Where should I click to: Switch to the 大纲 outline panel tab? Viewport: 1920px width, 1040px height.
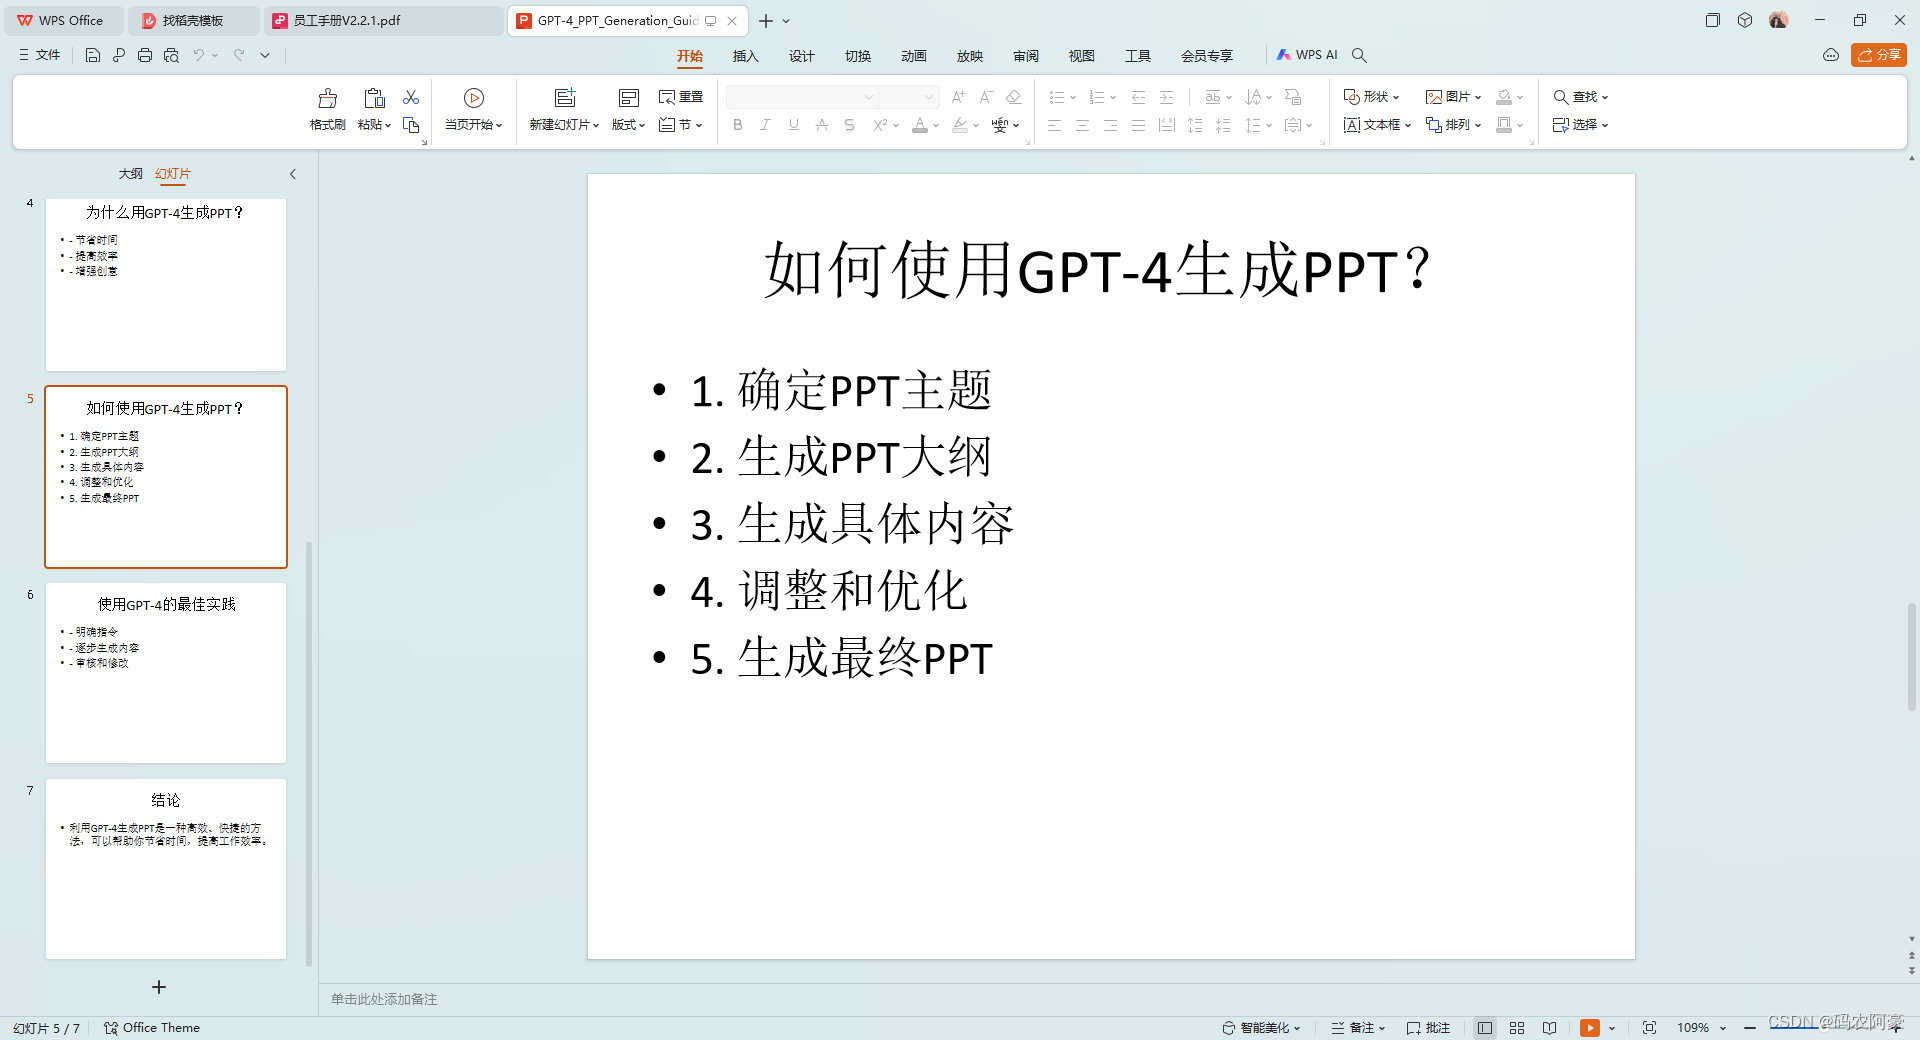130,173
